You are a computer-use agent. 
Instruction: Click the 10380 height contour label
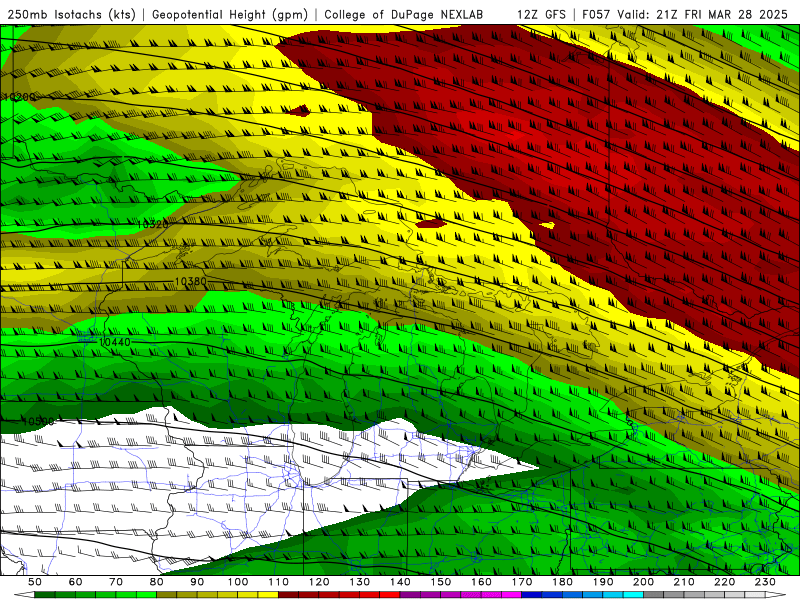tap(191, 281)
